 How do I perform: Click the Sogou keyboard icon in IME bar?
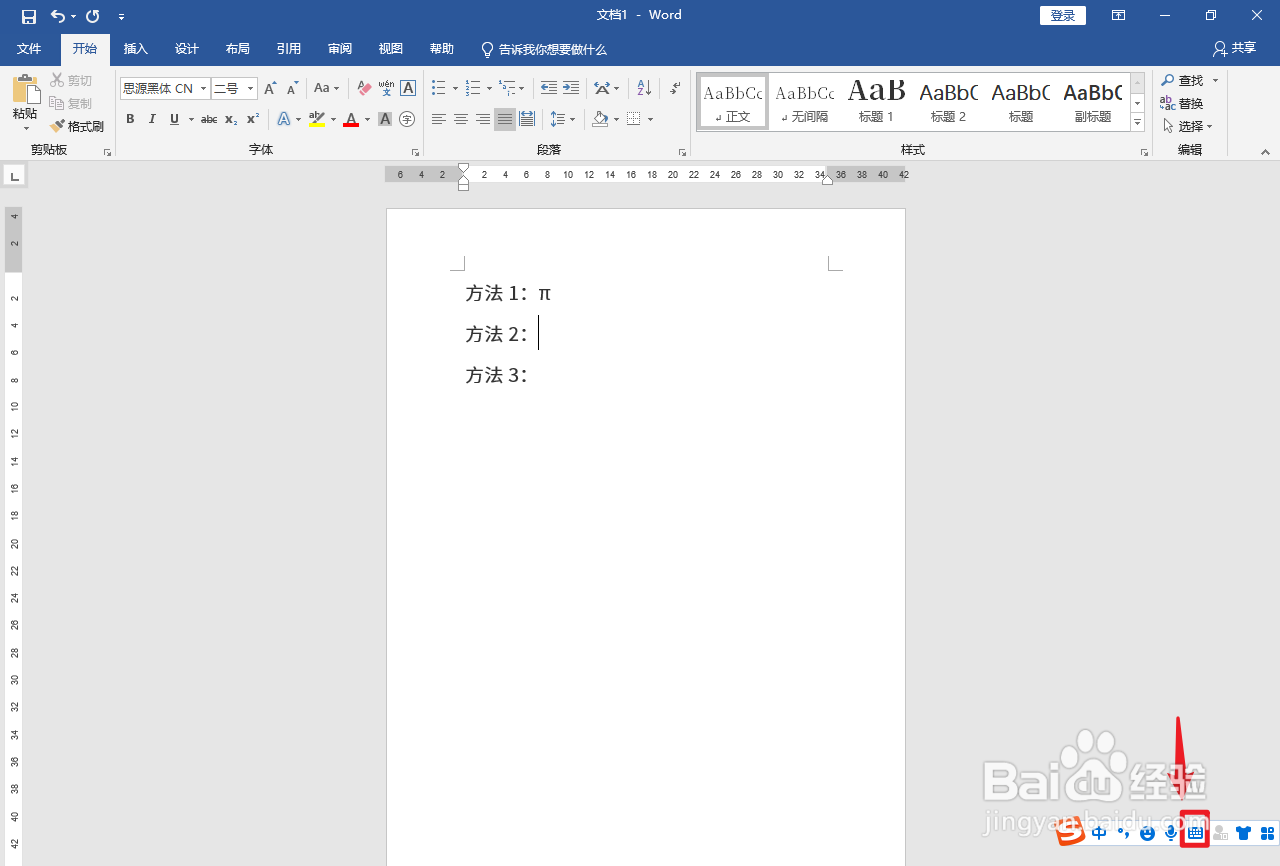point(1195,832)
